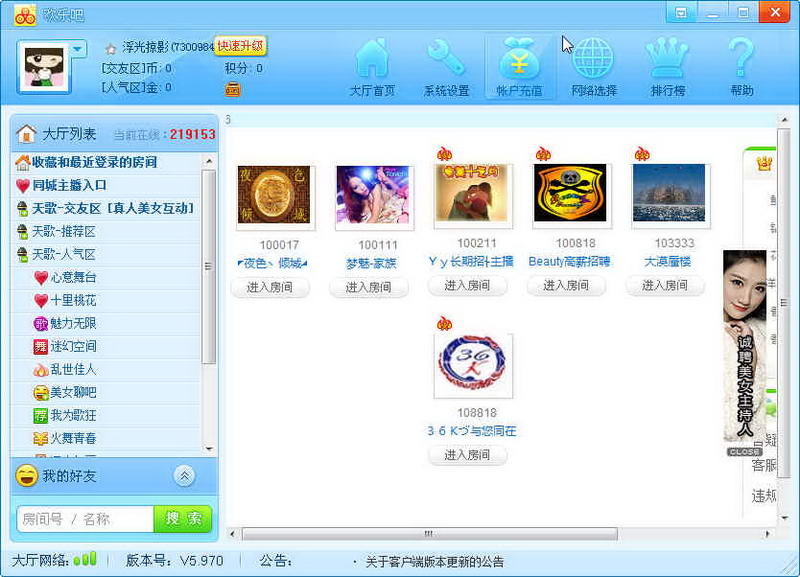800x577 pixels.
Task: Enter room 100017 via 进入房间 button
Action: [270, 287]
